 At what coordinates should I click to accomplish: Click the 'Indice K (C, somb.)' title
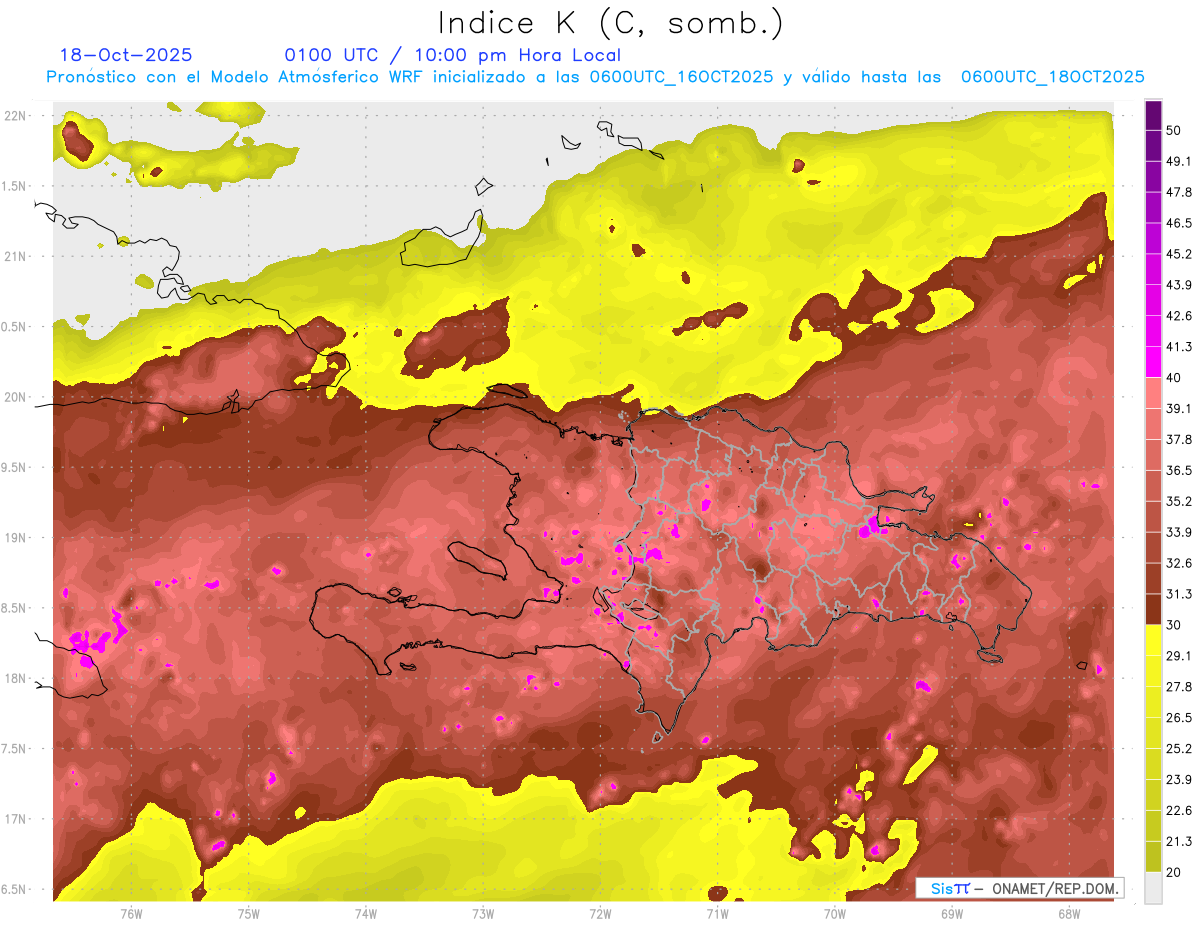610,23
